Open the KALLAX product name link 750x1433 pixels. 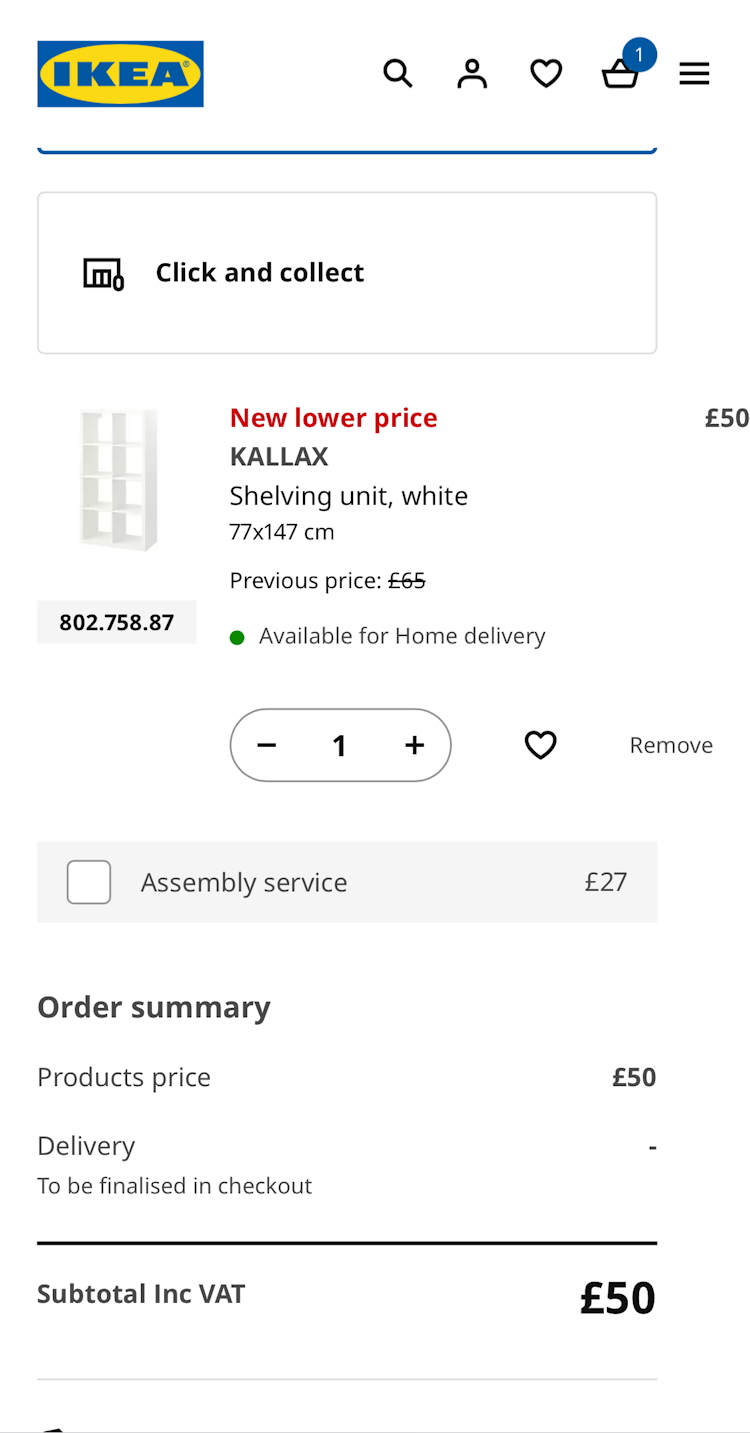pos(279,456)
